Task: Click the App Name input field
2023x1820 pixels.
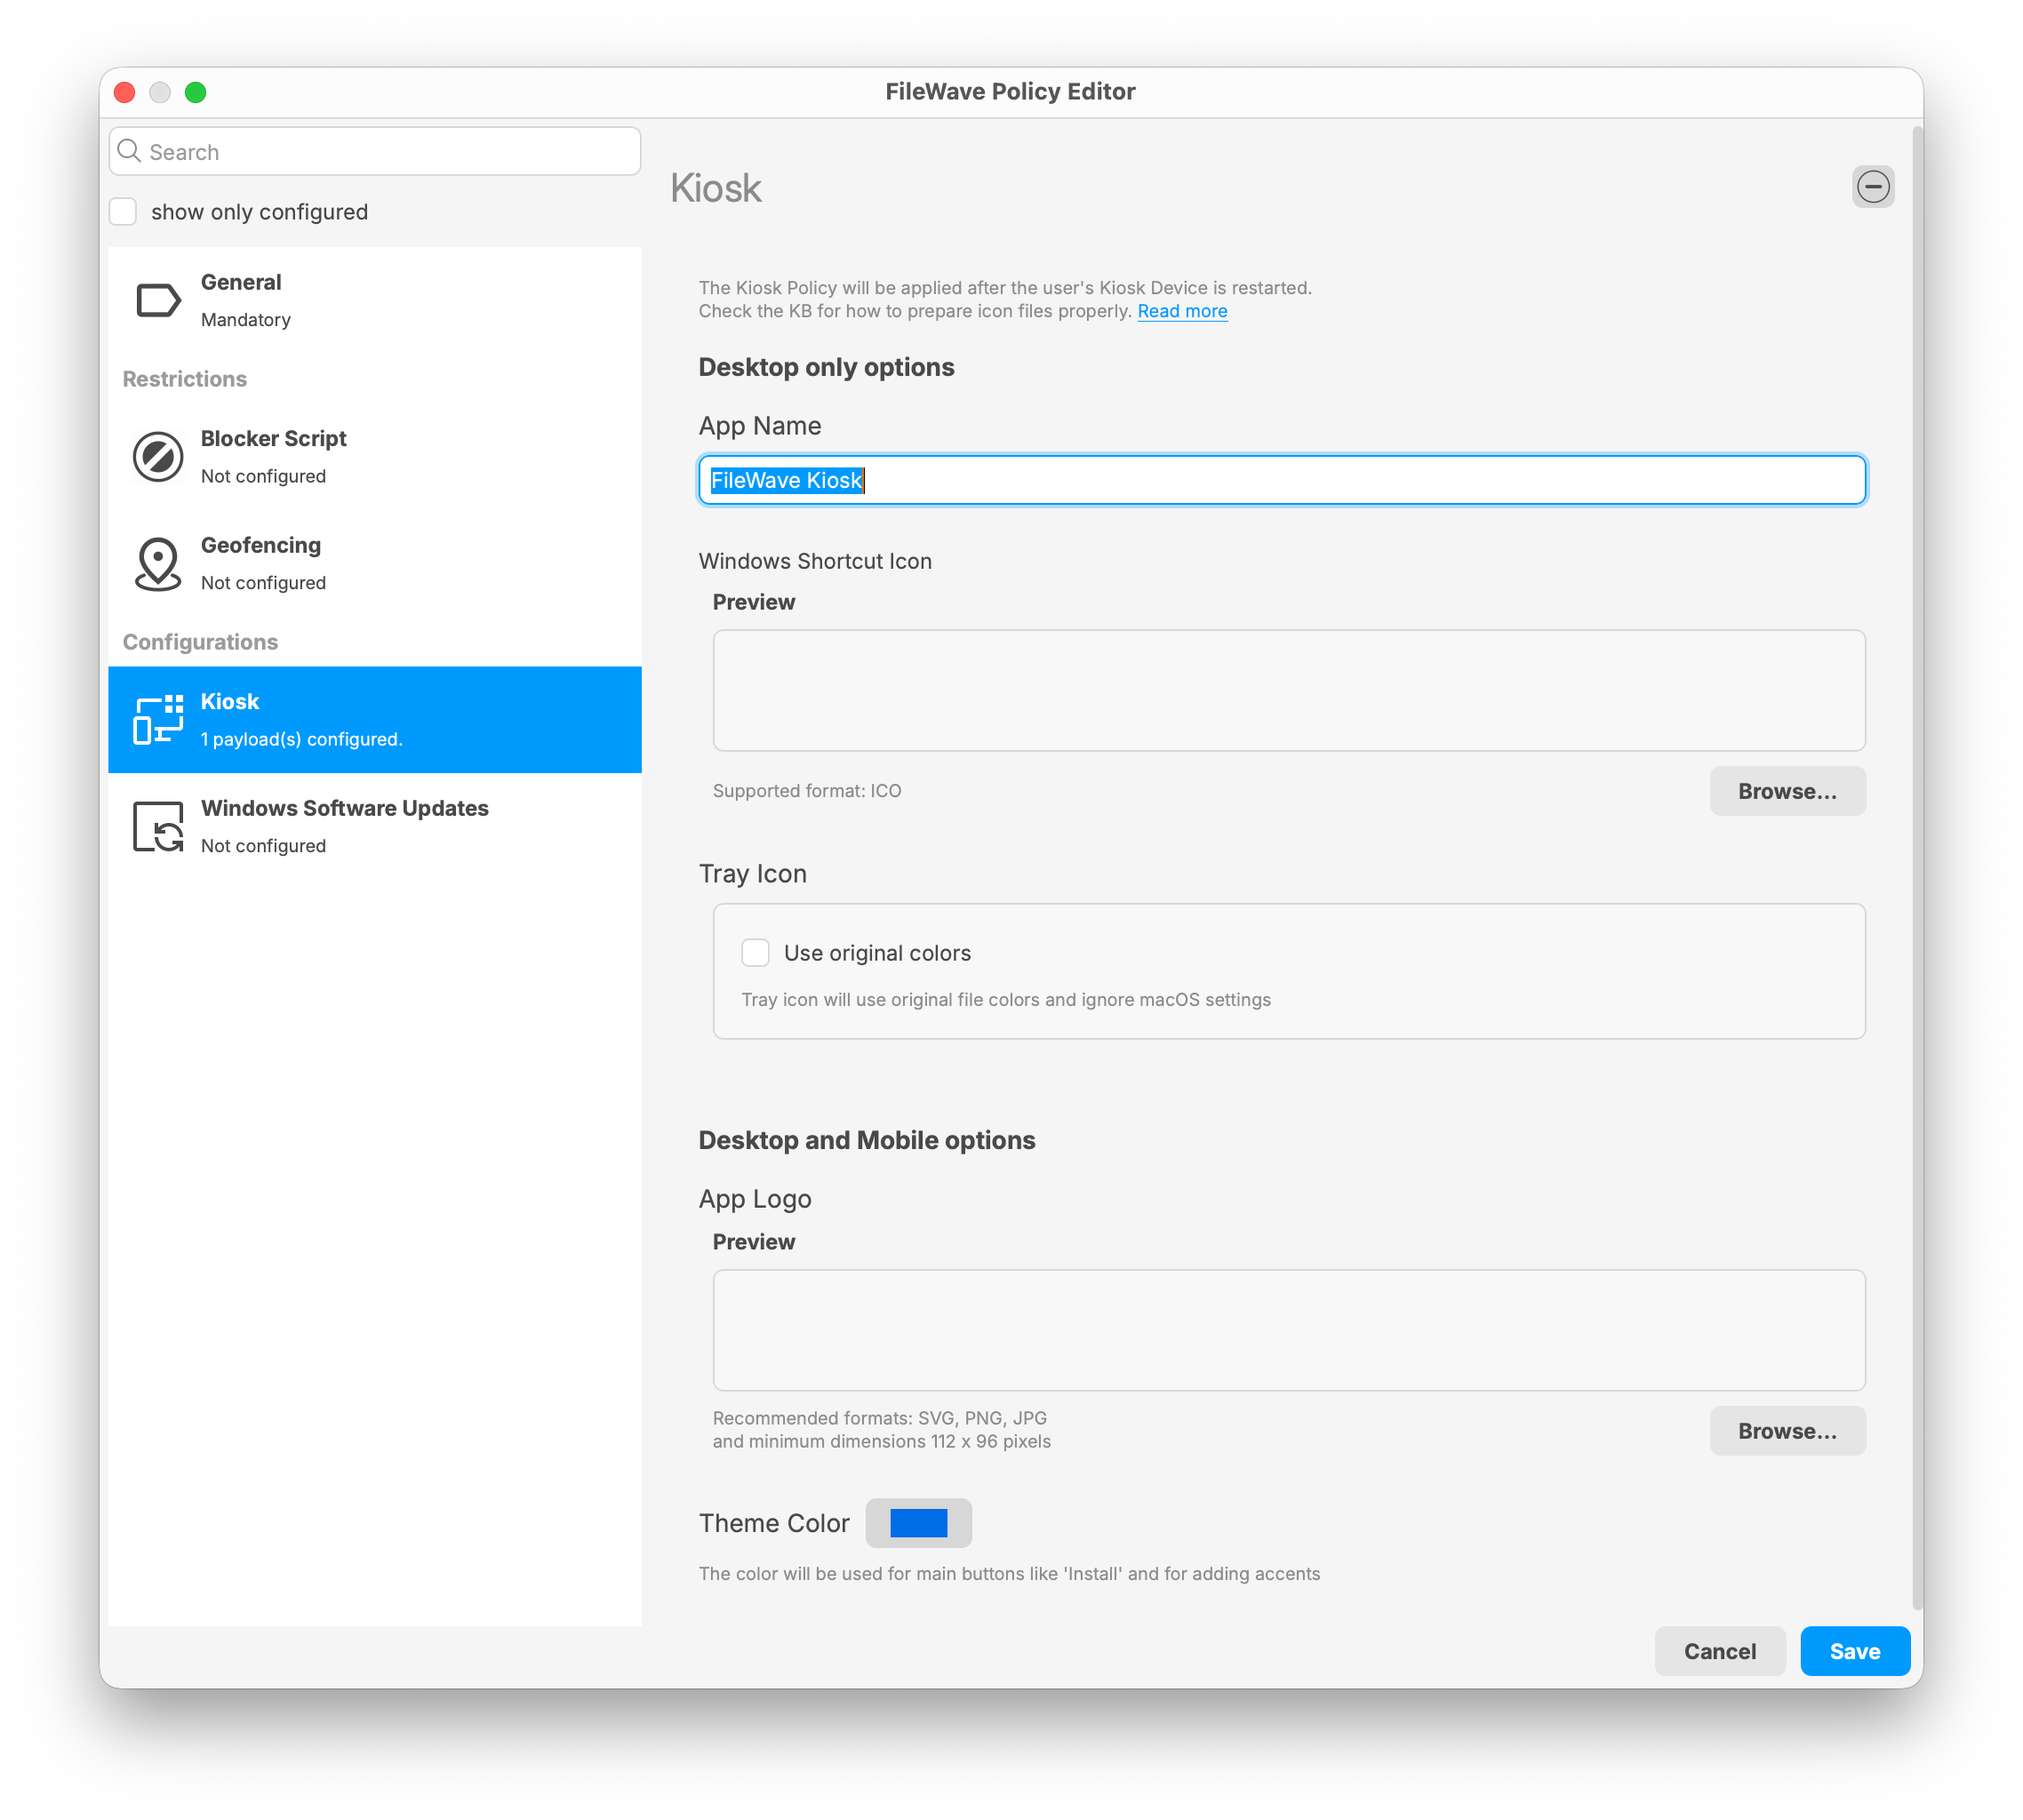Action: [1282, 481]
